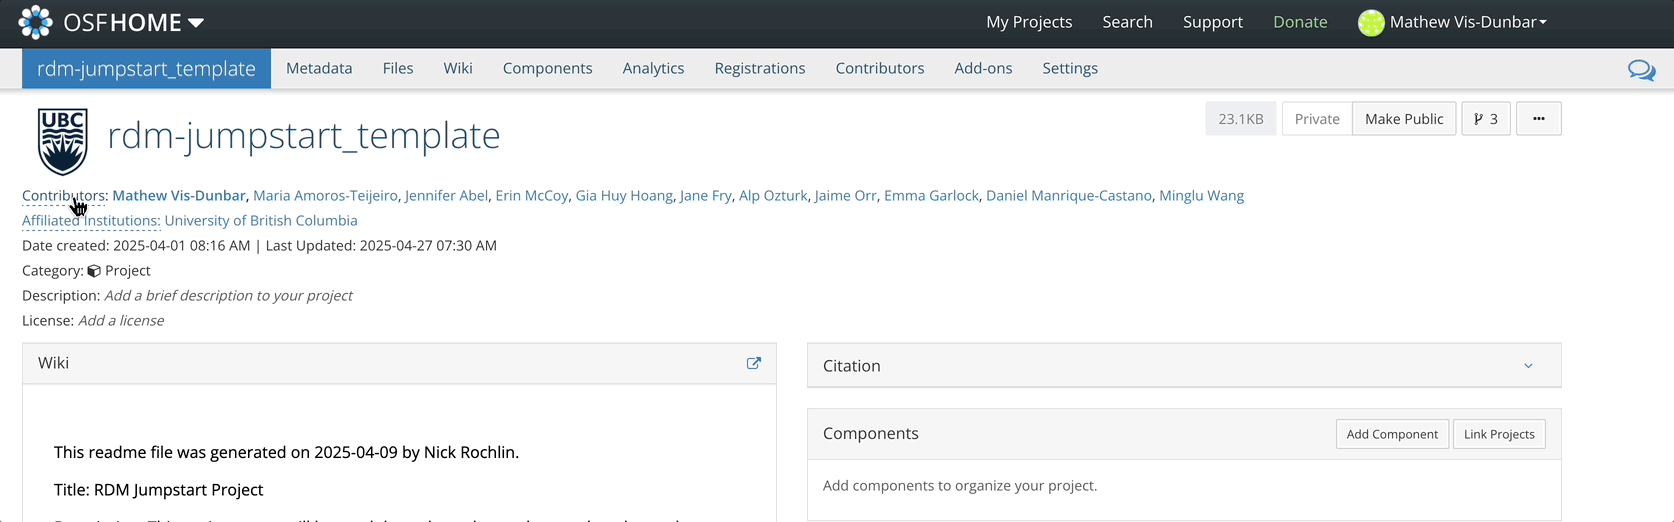The width and height of the screenshot is (1674, 522).
Task: Click Add a license placeholder
Action: [121, 321]
